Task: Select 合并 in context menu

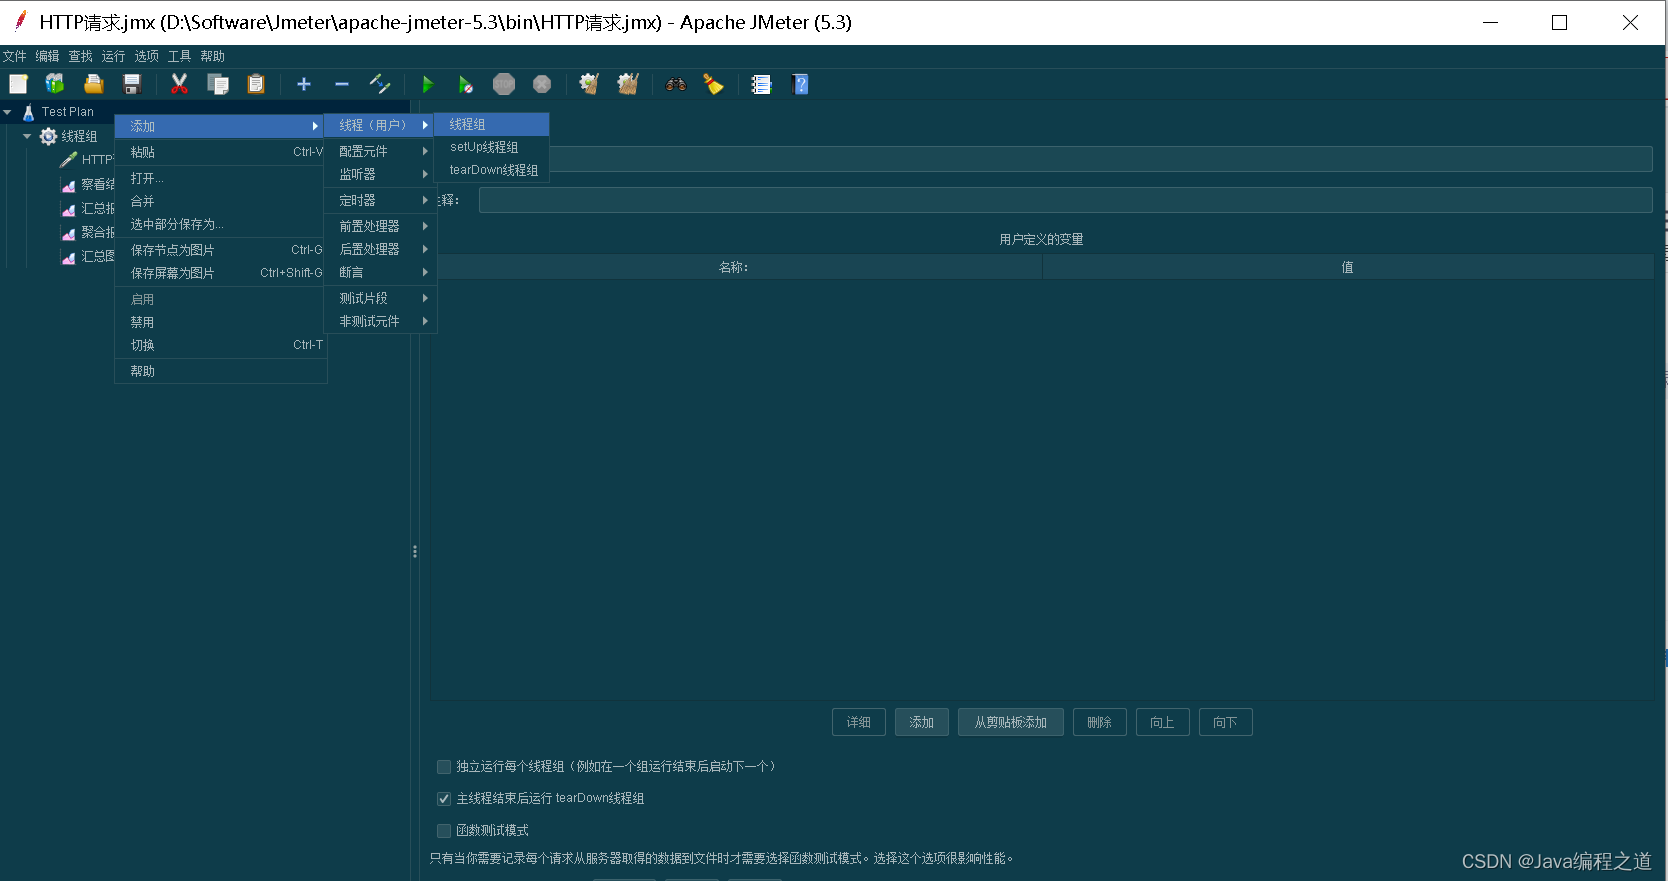Action: (x=221, y=201)
